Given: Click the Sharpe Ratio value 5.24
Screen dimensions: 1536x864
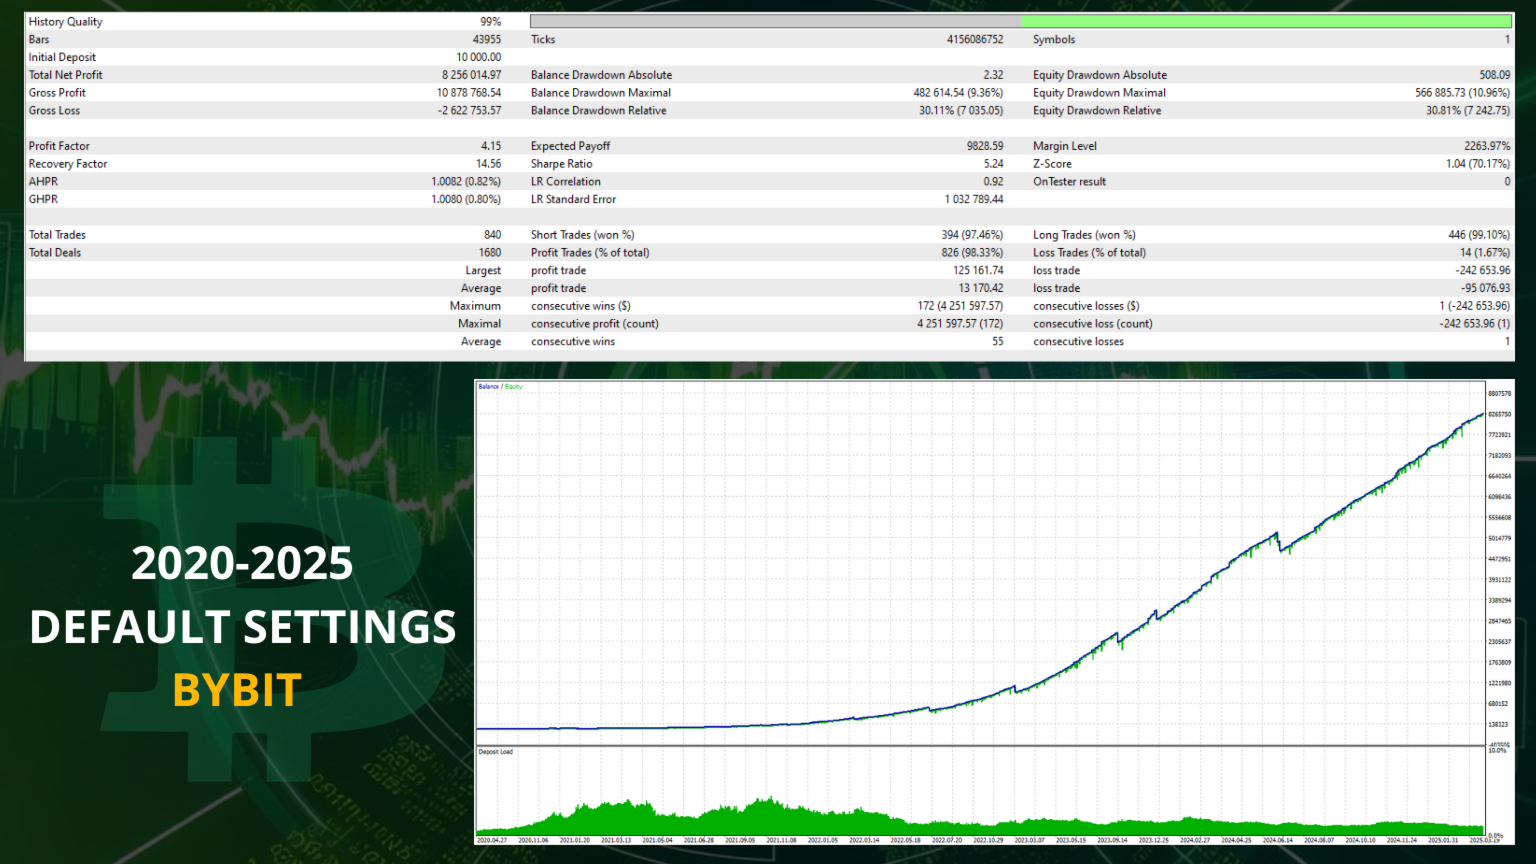Looking at the screenshot, I should [992, 164].
